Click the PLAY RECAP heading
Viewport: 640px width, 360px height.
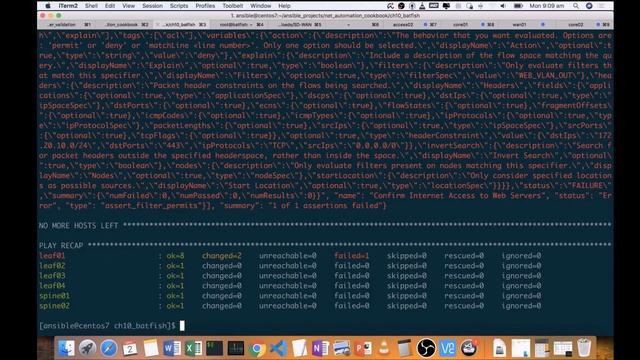coord(61,245)
